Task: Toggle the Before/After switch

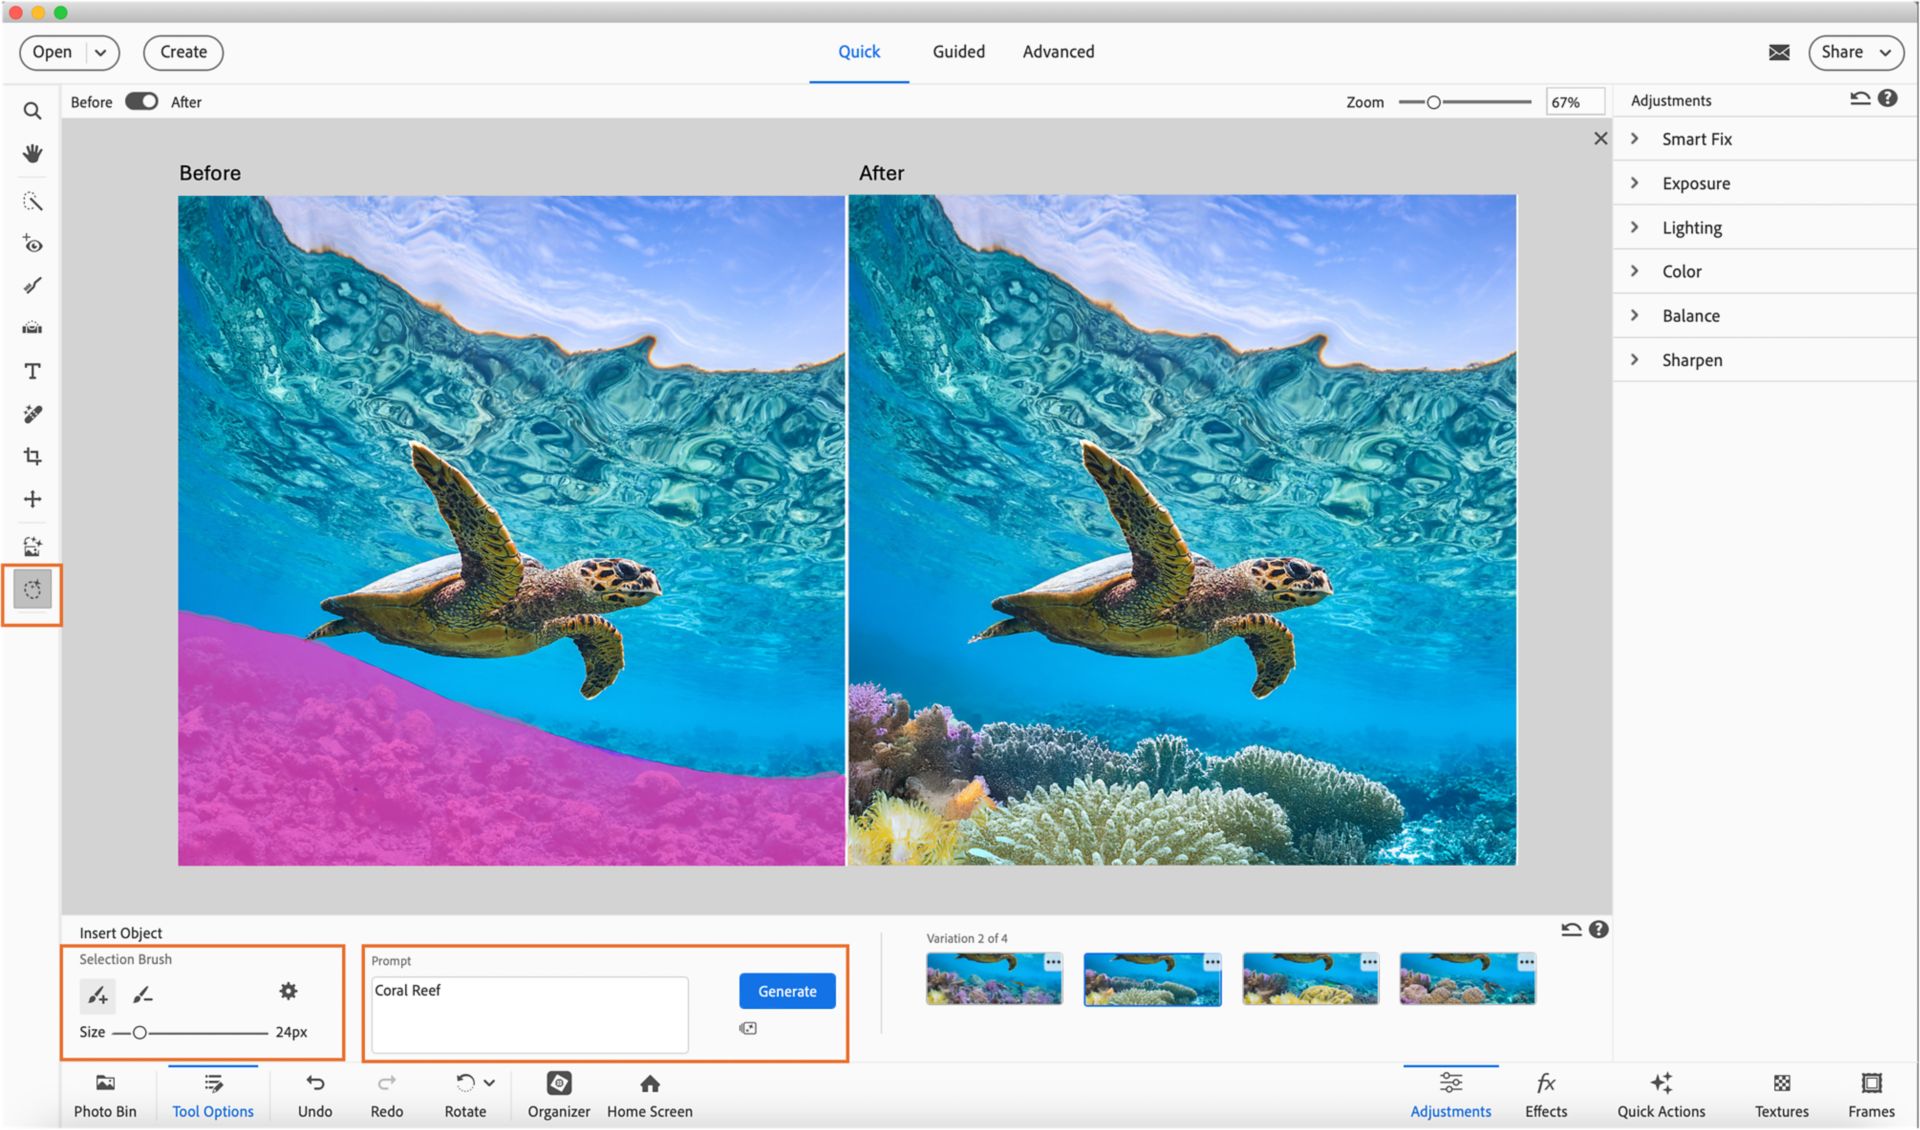Action: [141, 101]
